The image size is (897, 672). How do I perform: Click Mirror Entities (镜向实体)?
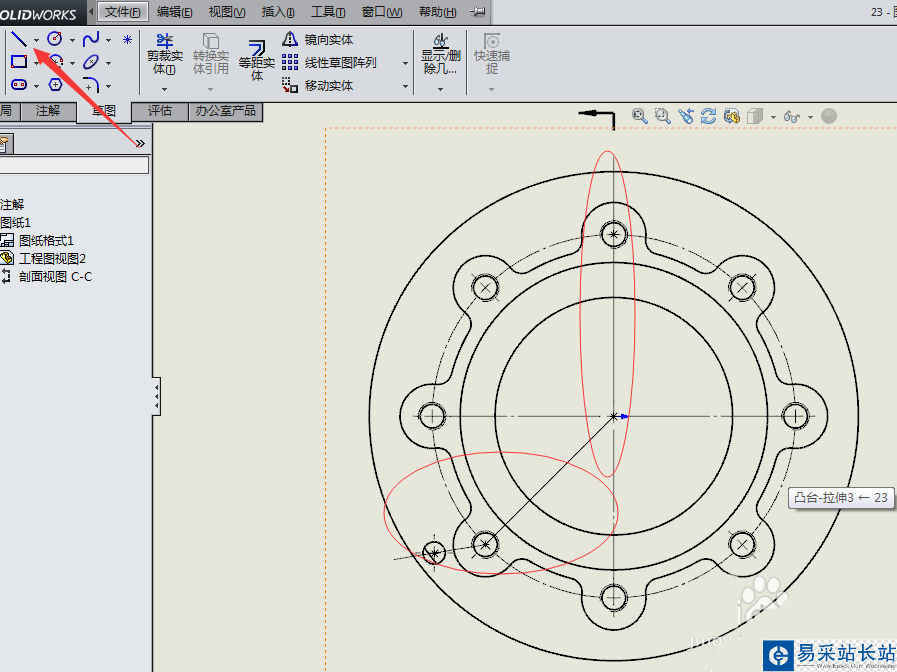coord(319,39)
